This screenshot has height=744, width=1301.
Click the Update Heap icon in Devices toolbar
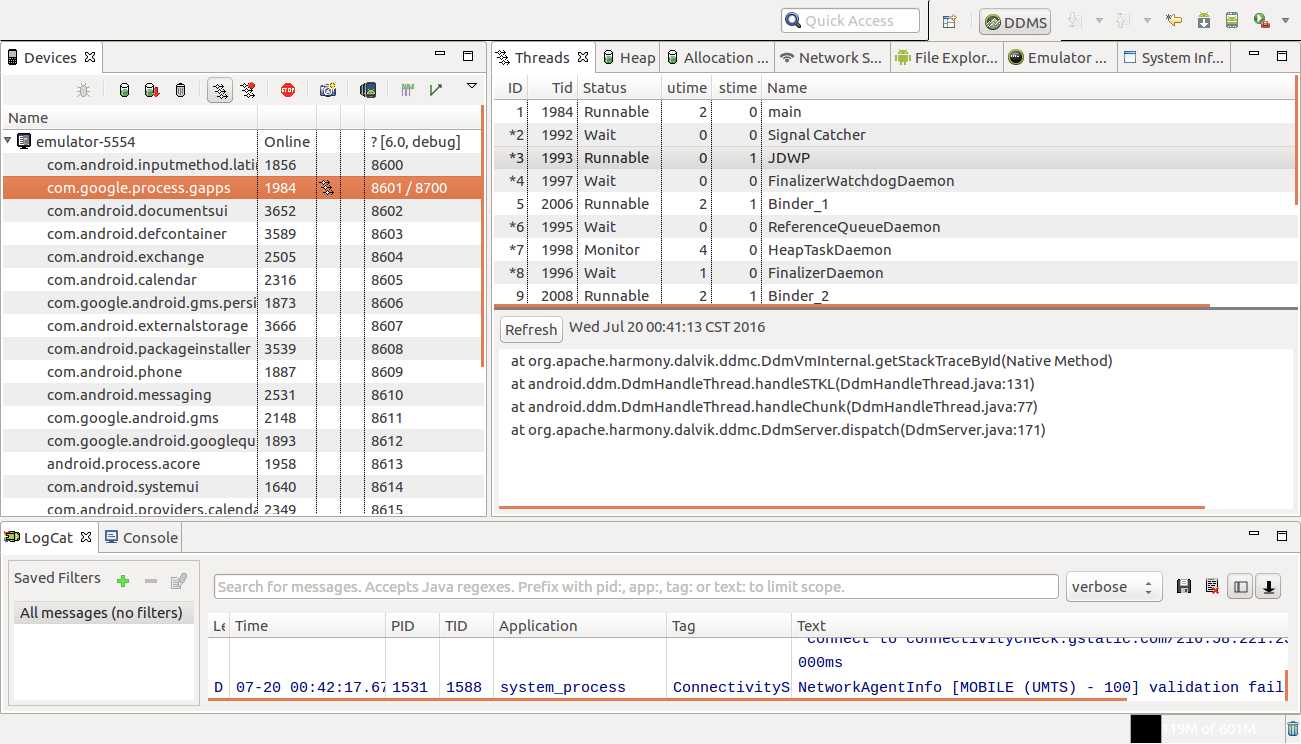pyautogui.click(x=124, y=90)
